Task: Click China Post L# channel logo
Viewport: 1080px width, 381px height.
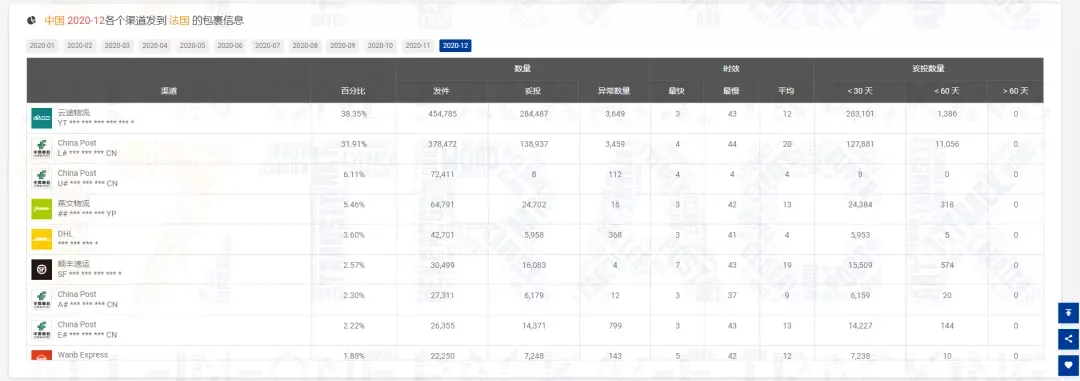Action: tap(41, 148)
